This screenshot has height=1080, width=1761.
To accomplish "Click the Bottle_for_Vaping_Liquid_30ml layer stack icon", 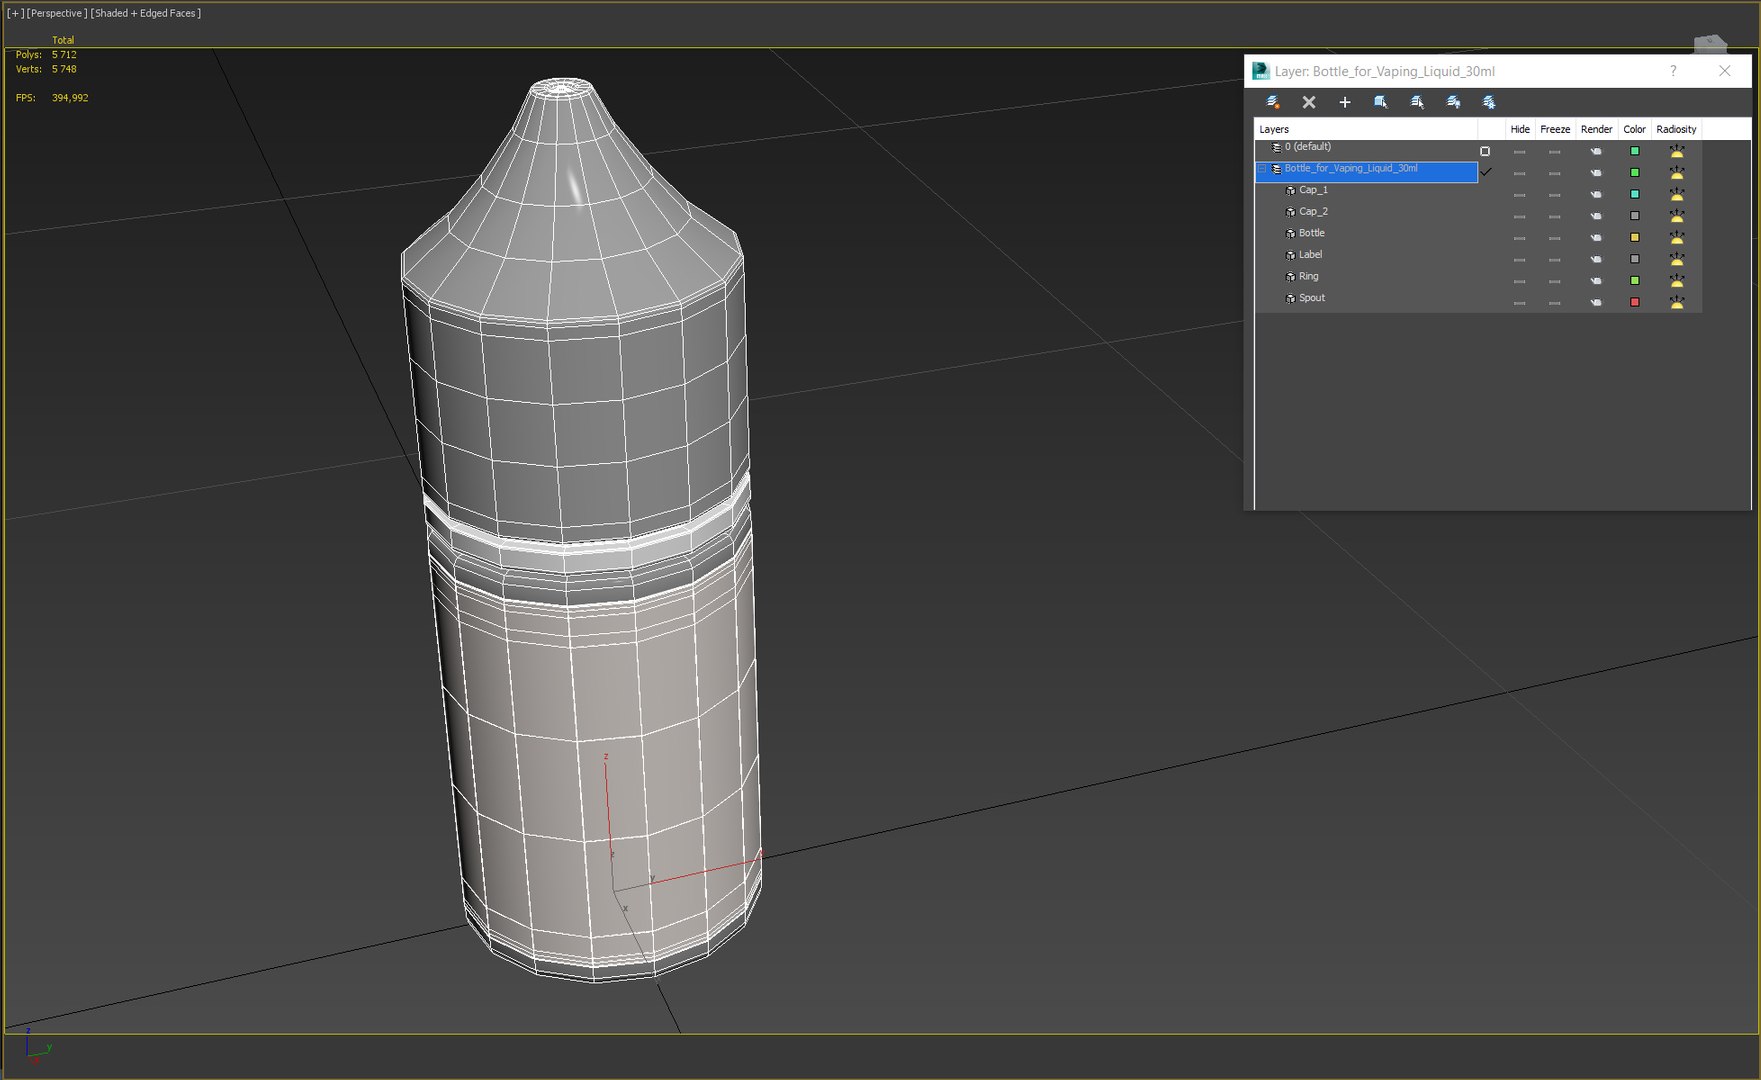I will 1276,169.
